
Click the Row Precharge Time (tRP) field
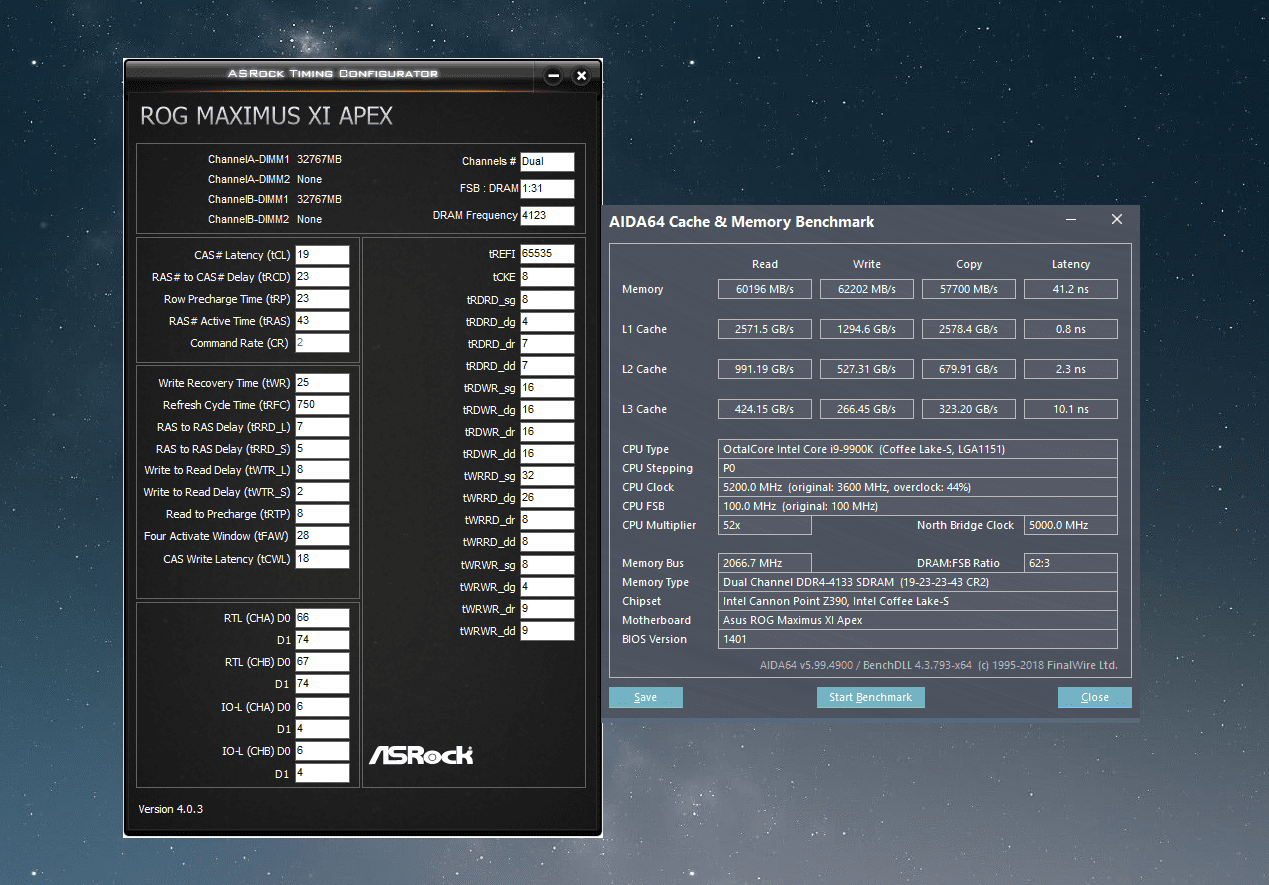[322, 299]
